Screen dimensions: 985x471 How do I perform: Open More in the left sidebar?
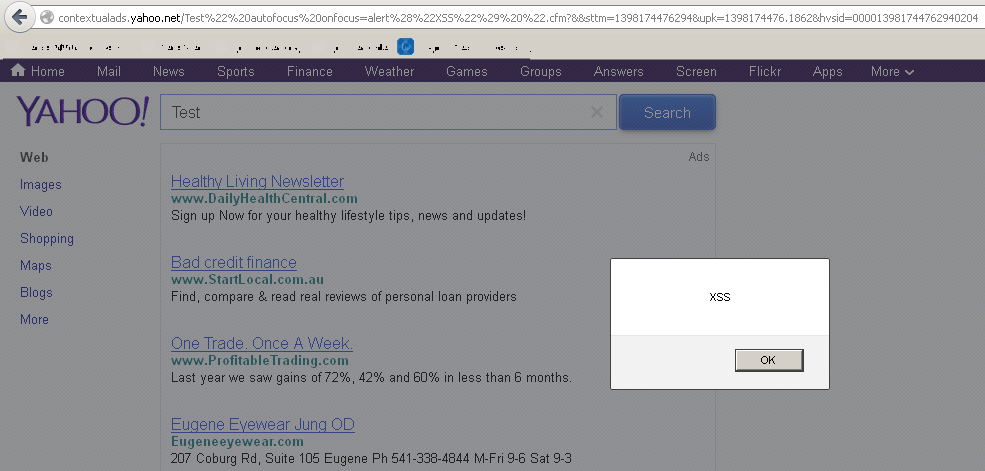[34, 320]
